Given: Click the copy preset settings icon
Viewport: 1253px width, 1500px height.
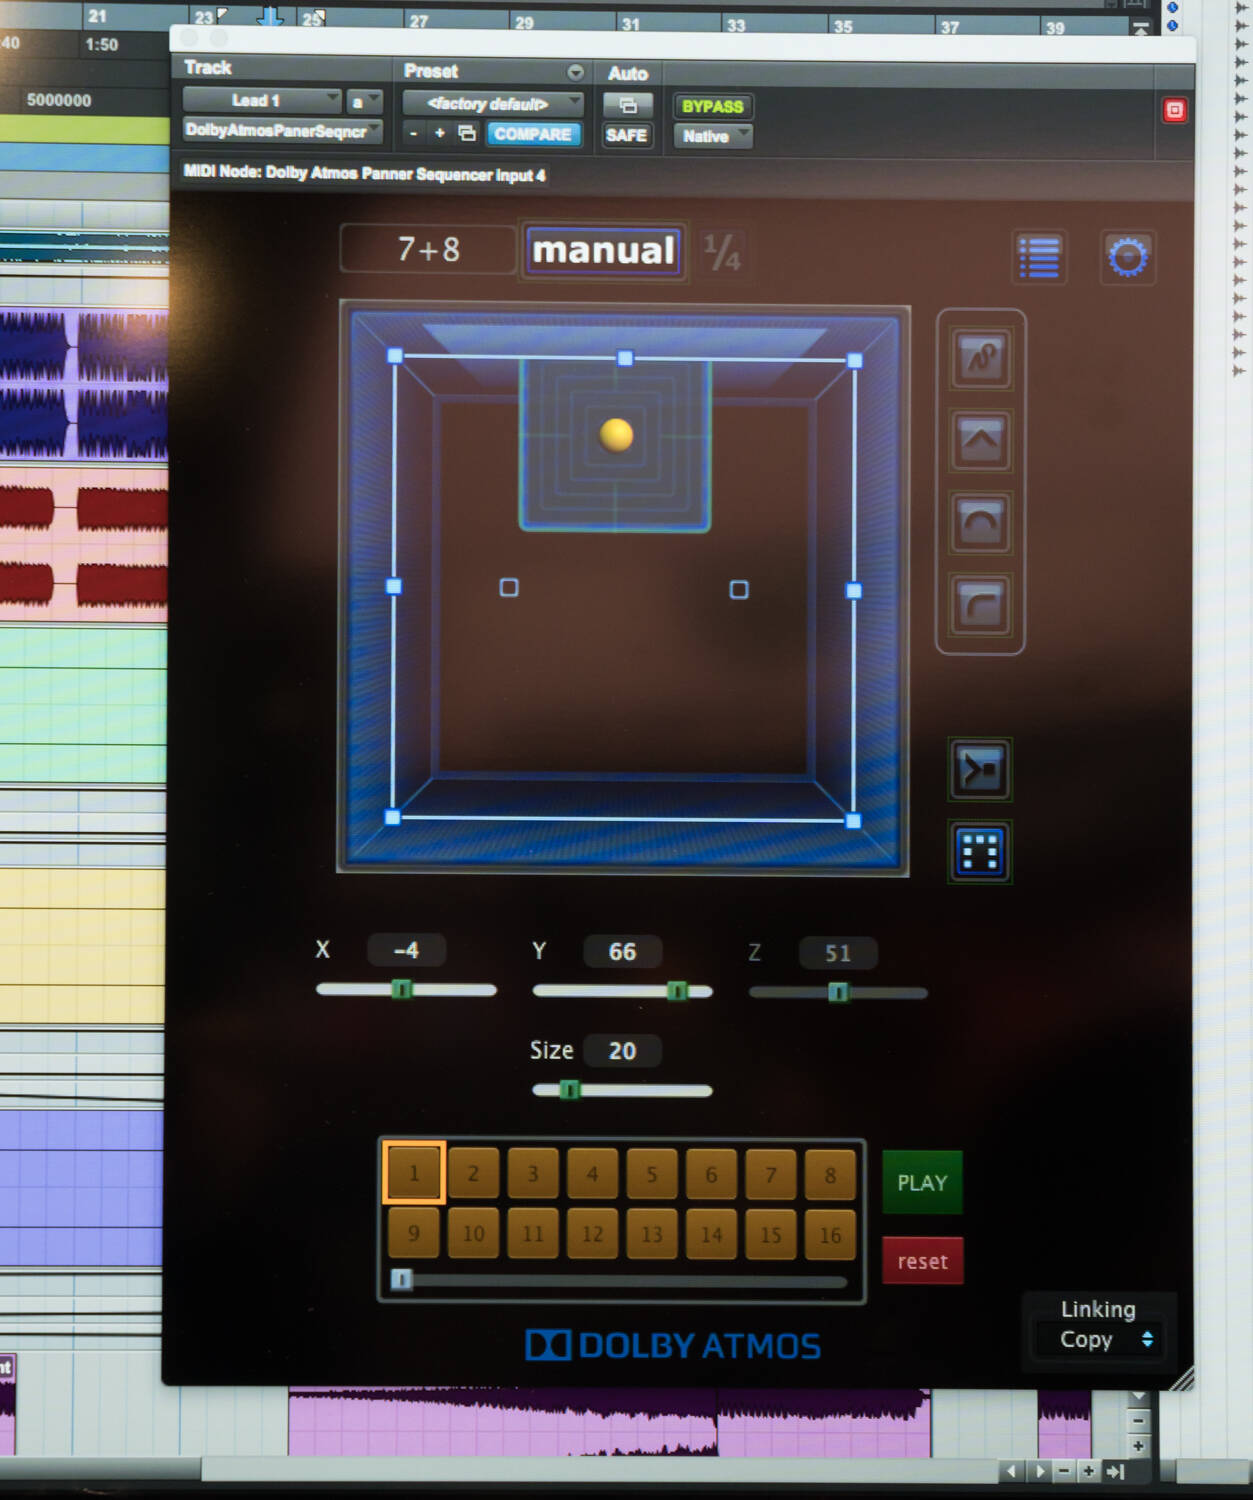Looking at the screenshot, I should click(x=466, y=134).
